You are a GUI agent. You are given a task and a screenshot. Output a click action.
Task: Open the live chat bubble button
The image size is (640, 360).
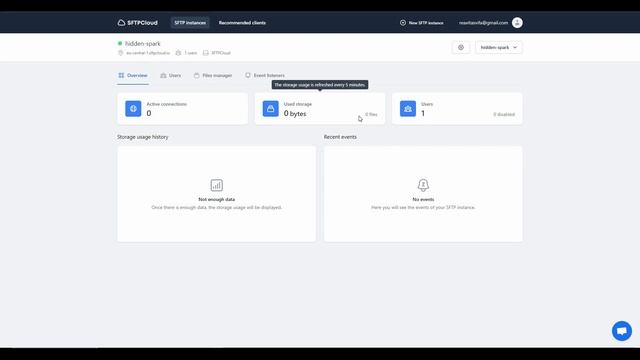click(622, 331)
